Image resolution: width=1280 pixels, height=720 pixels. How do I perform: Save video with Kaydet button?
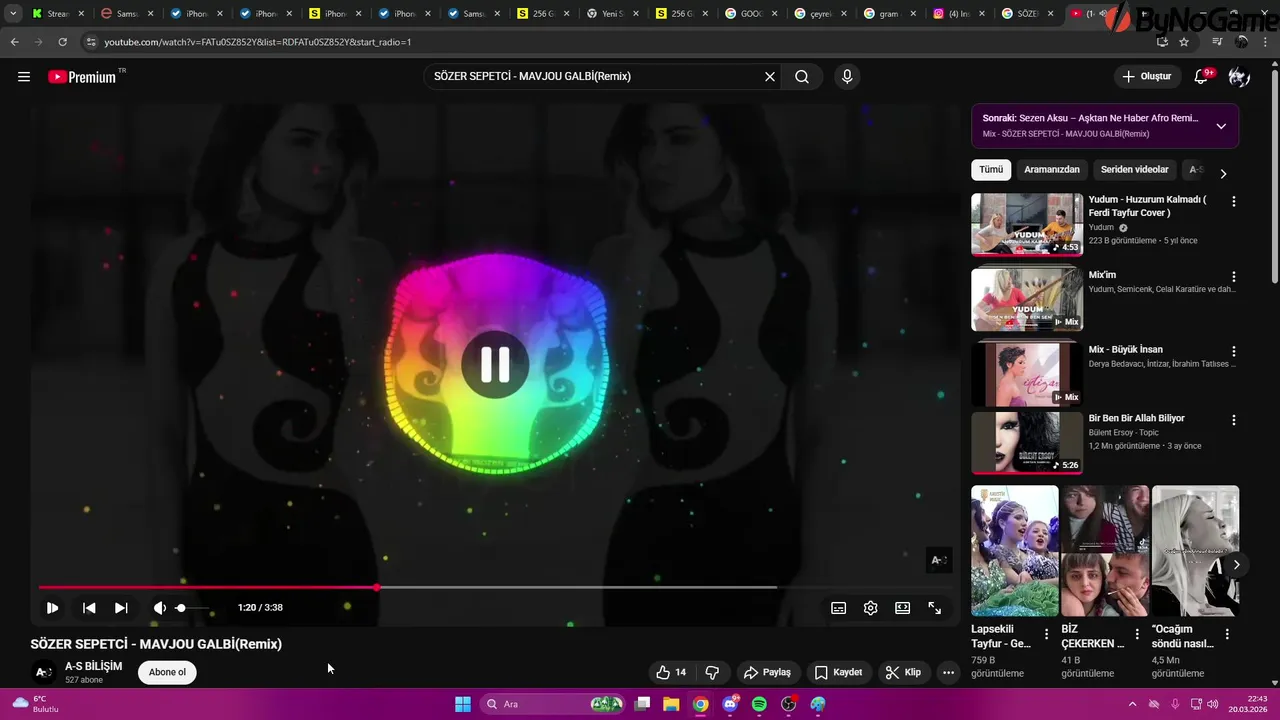tap(838, 672)
